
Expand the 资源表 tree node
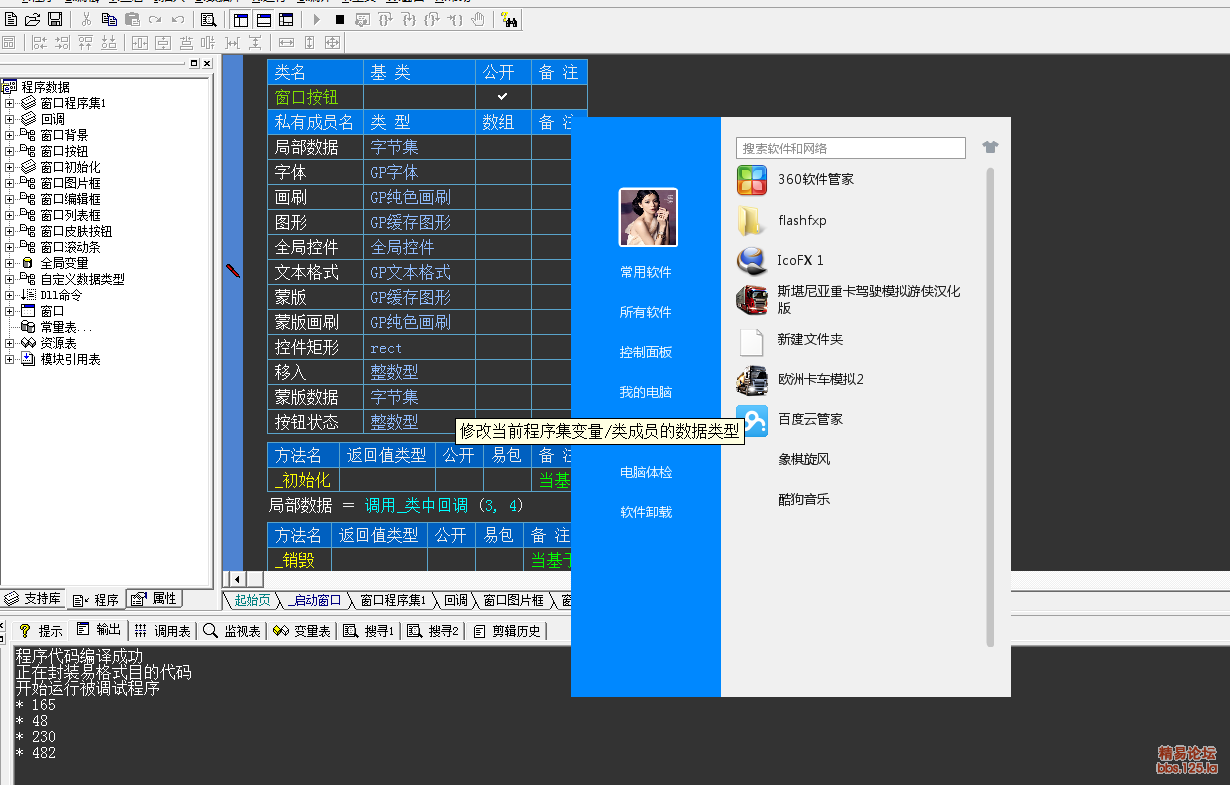tap(10, 343)
